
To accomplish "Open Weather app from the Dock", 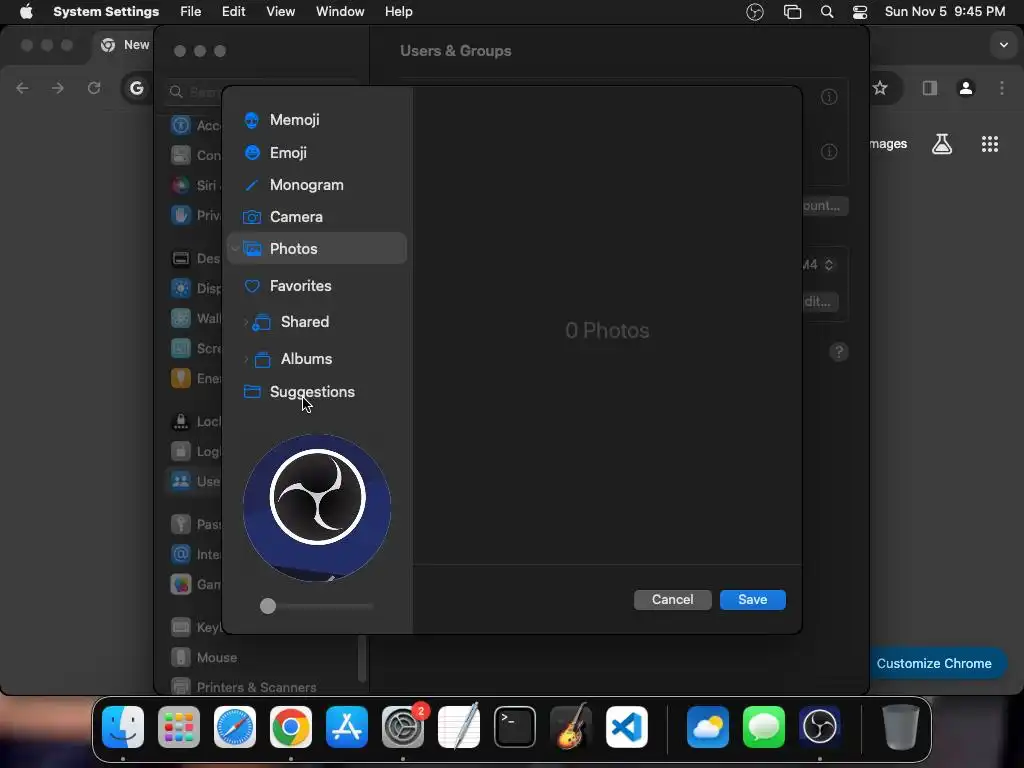I will [x=708, y=727].
